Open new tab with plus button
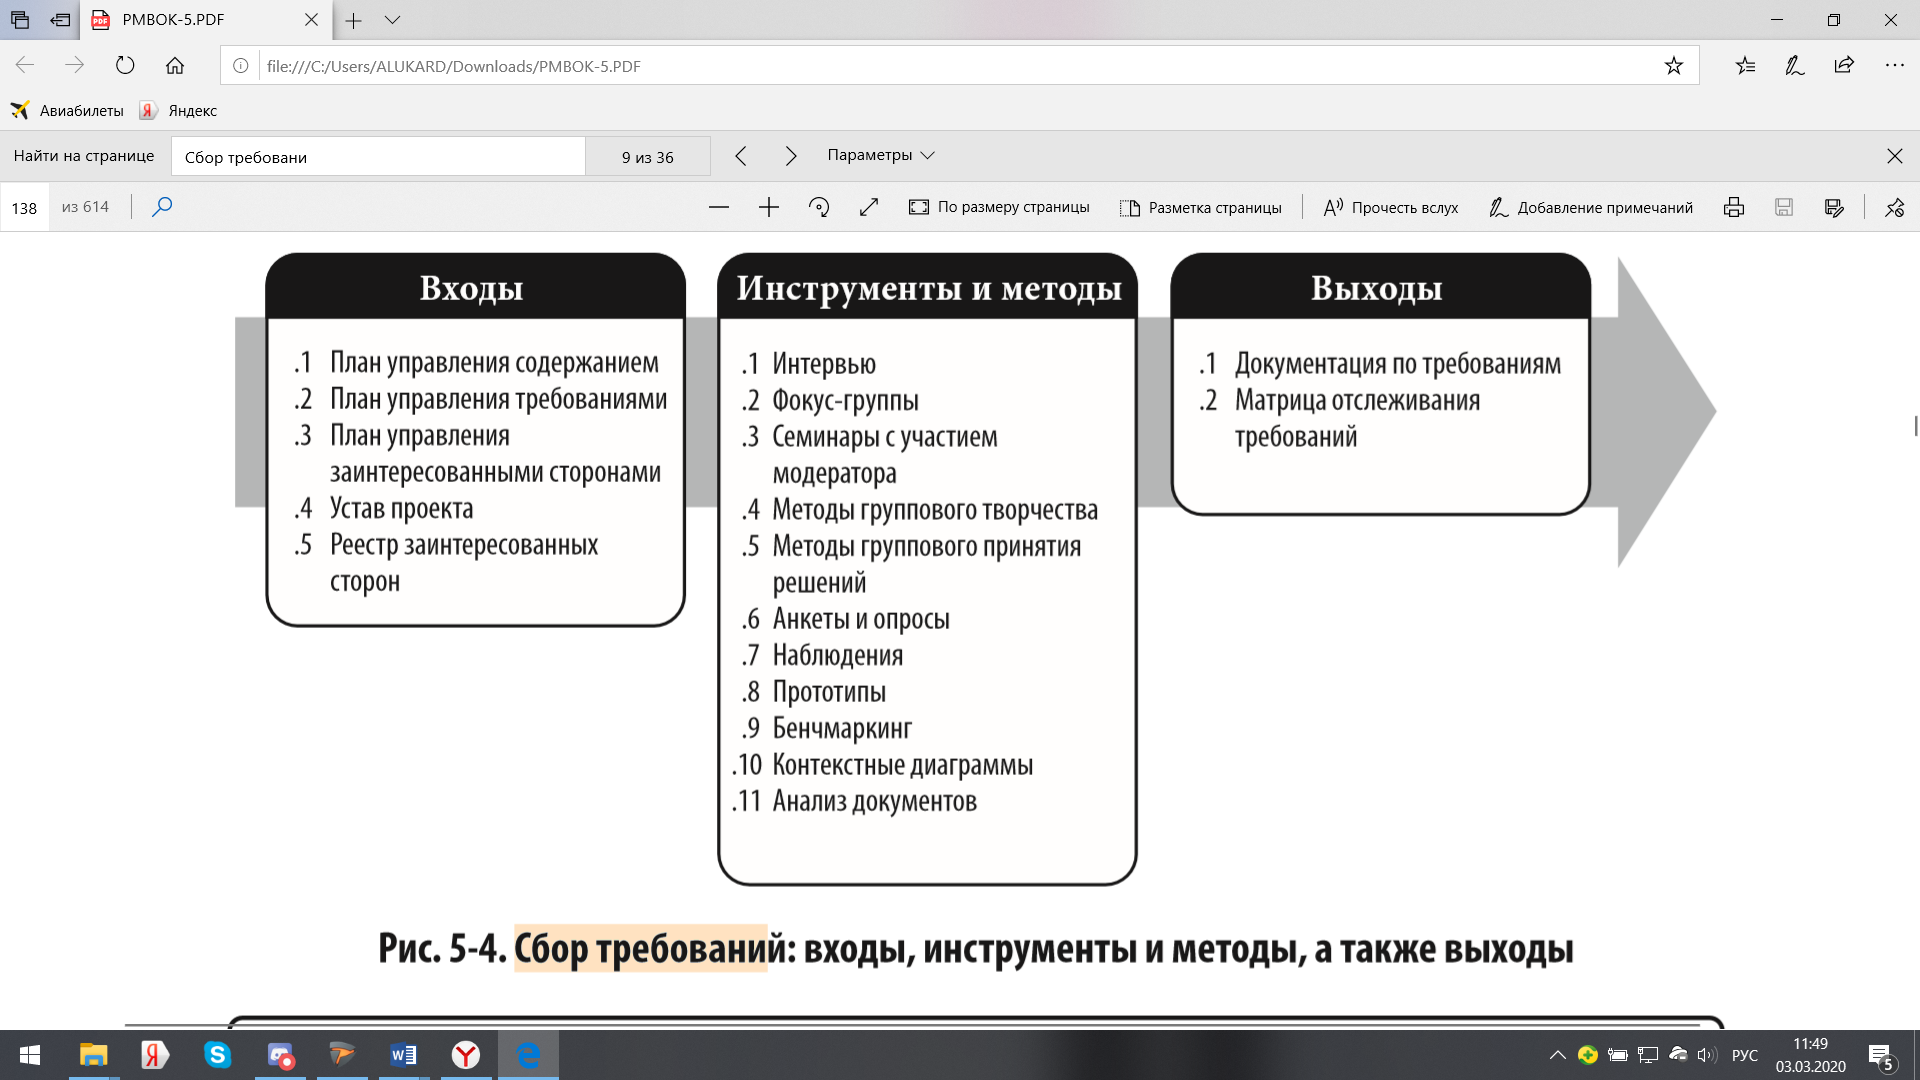The image size is (1920, 1080). click(x=353, y=20)
